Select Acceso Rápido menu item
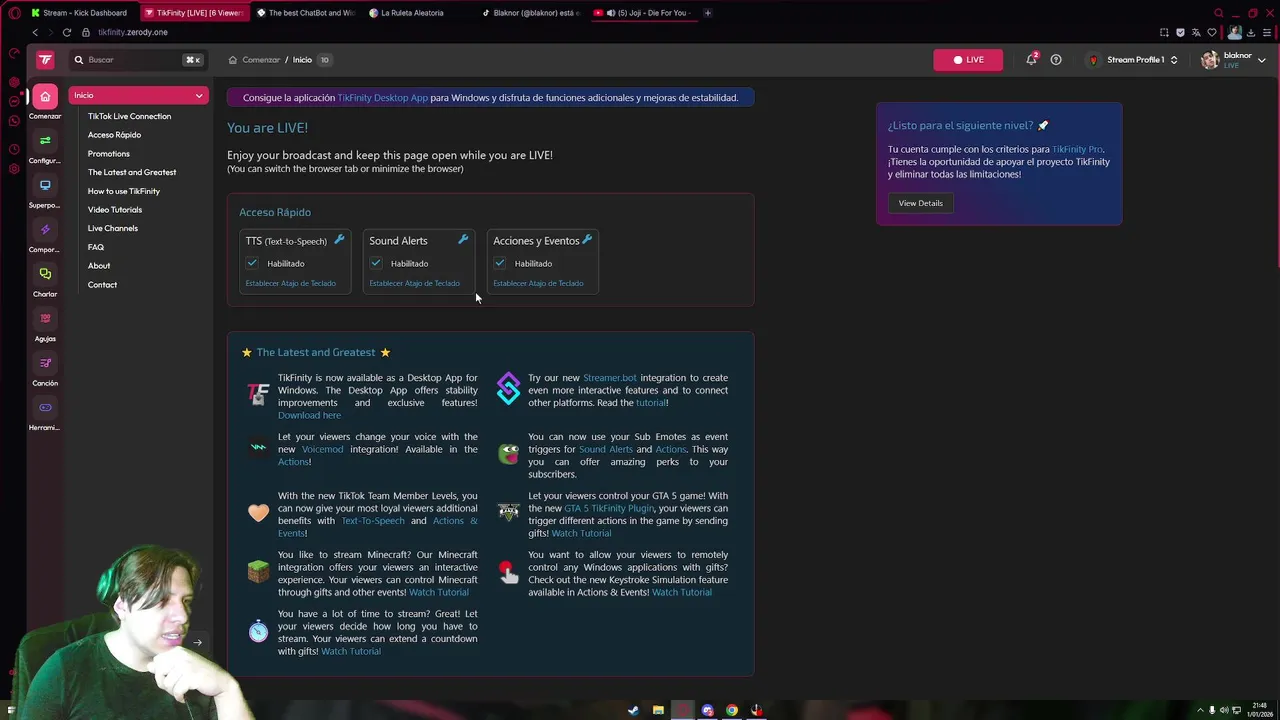The height and width of the screenshot is (720, 1280). point(114,135)
